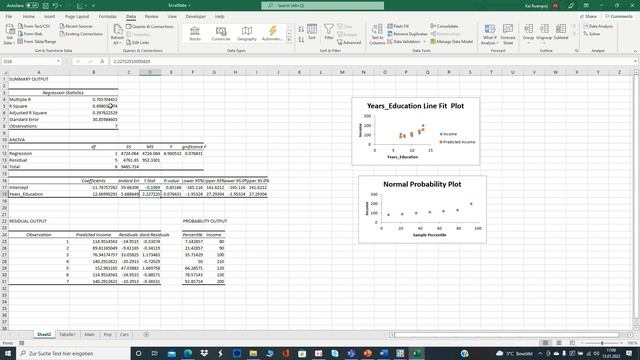Click the Insert Function fx icon
Image resolution: width=640 pixels, height=360 pixels.
point(102,61)
